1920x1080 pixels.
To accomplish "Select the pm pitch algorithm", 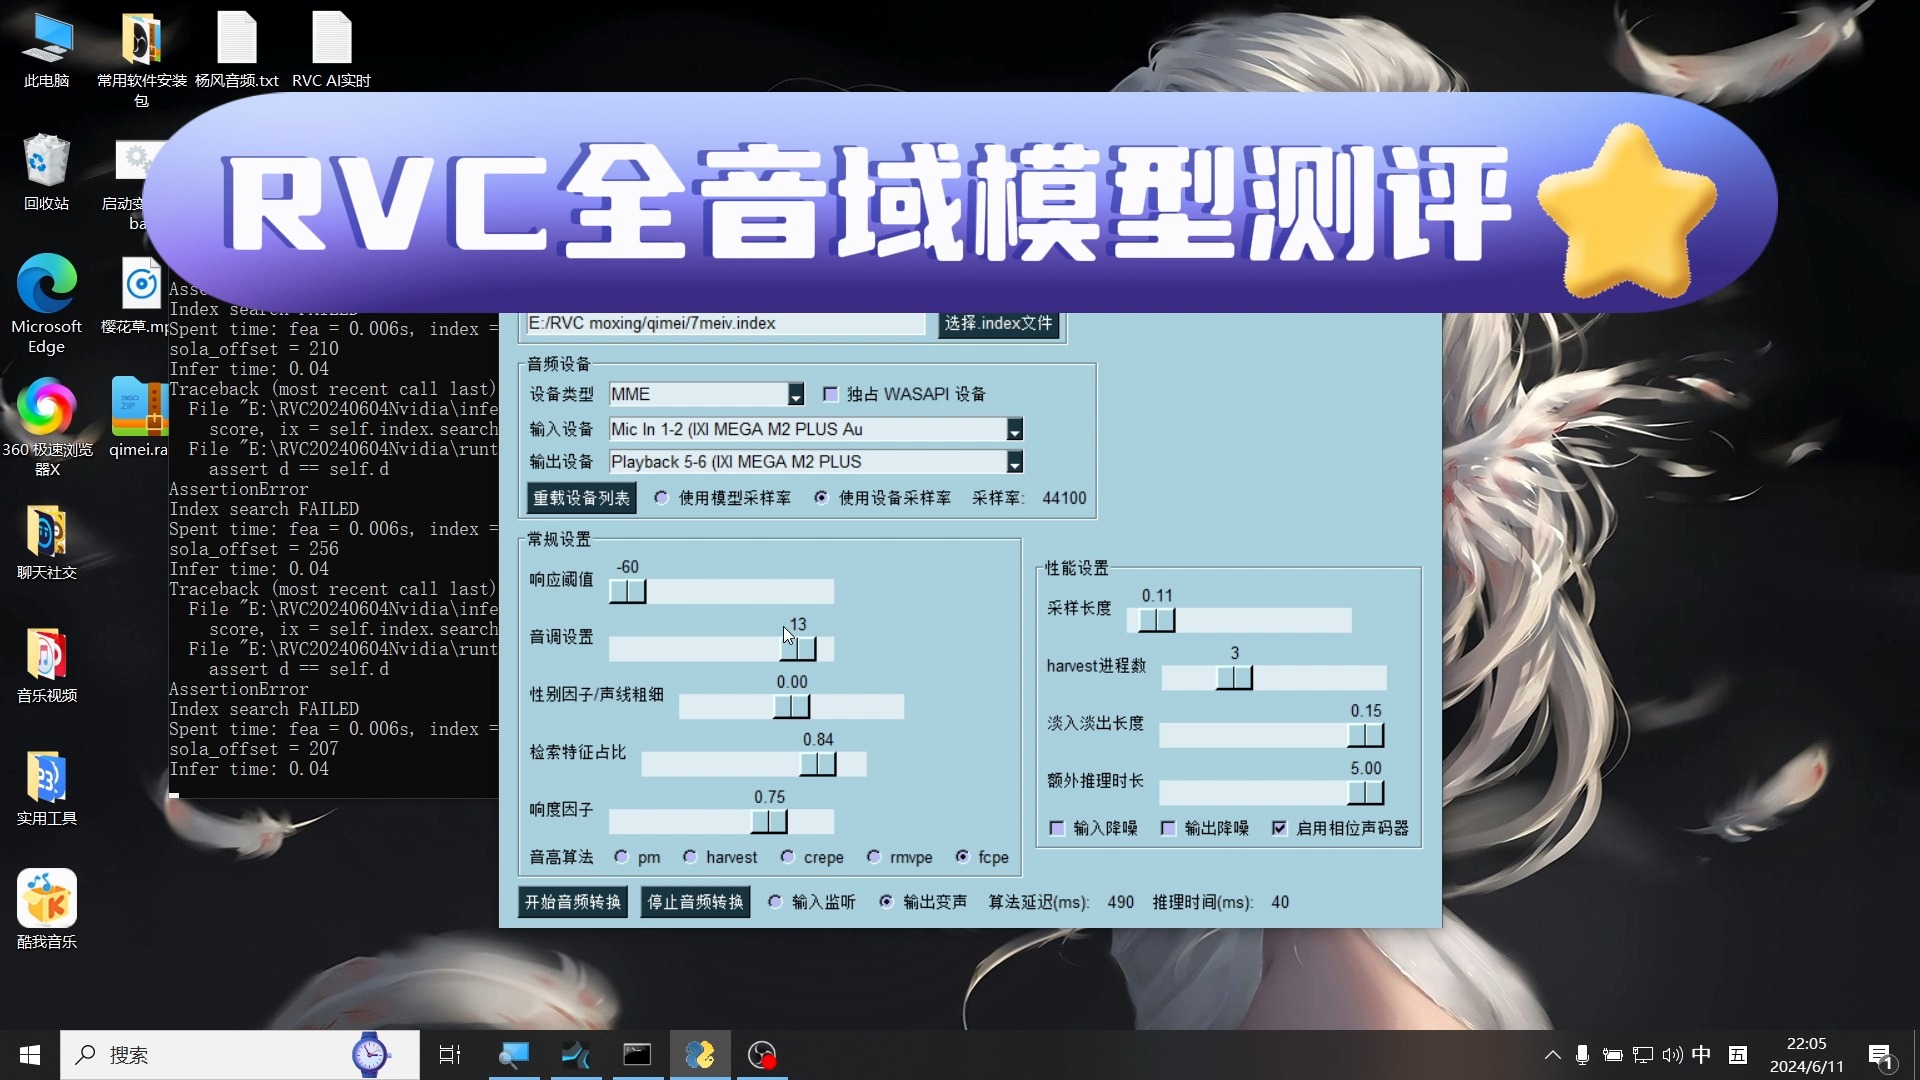I will (x=622, y=857).
